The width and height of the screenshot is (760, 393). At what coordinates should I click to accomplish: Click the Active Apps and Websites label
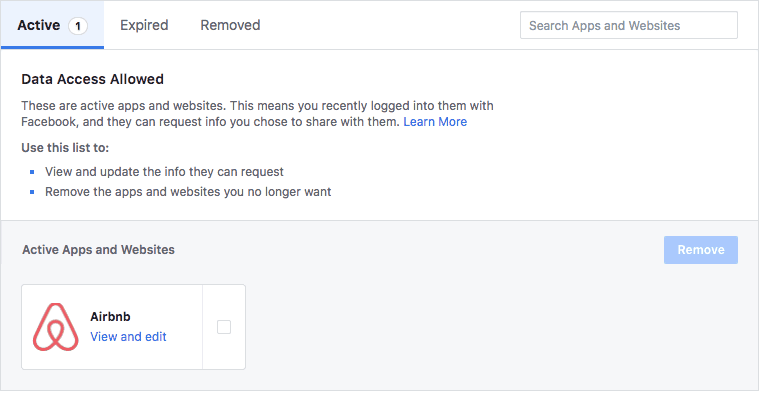pyautogui.click(x=98, y=250)
